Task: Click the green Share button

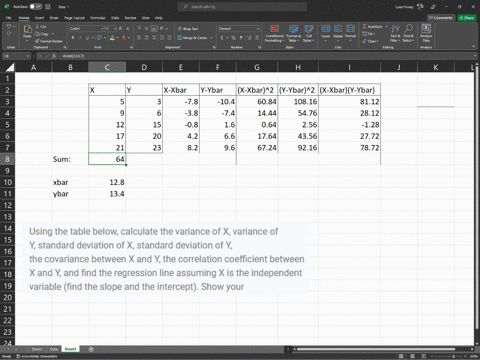Action: click(466, 18)
